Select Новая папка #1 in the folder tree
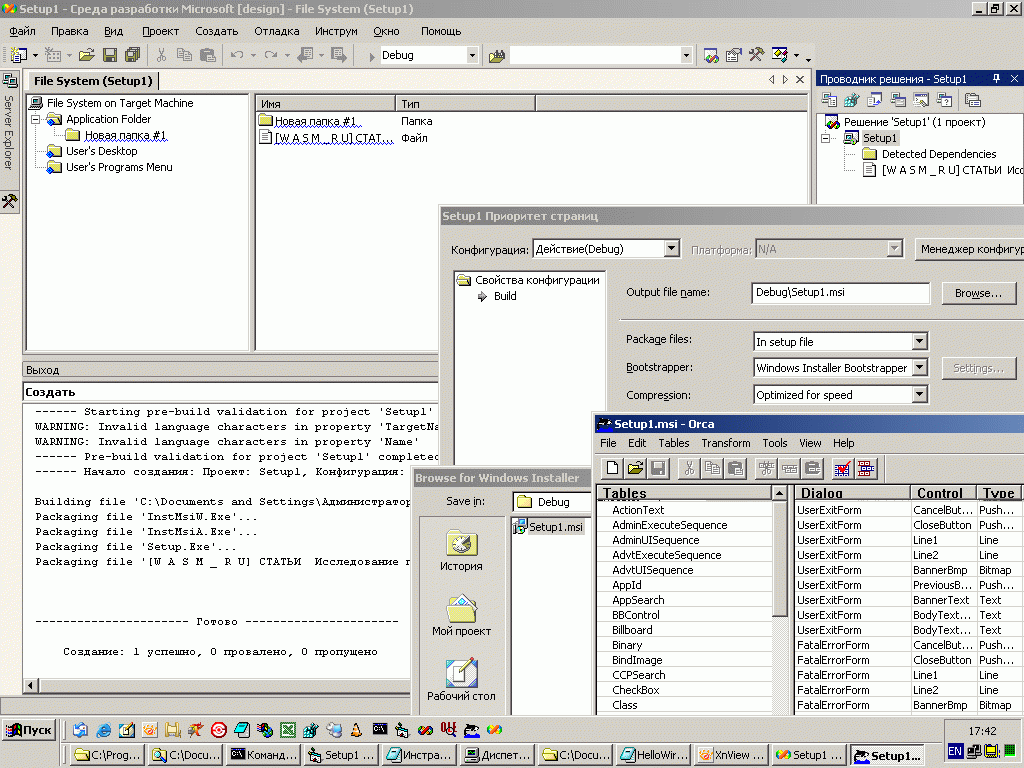 point(125,135)
